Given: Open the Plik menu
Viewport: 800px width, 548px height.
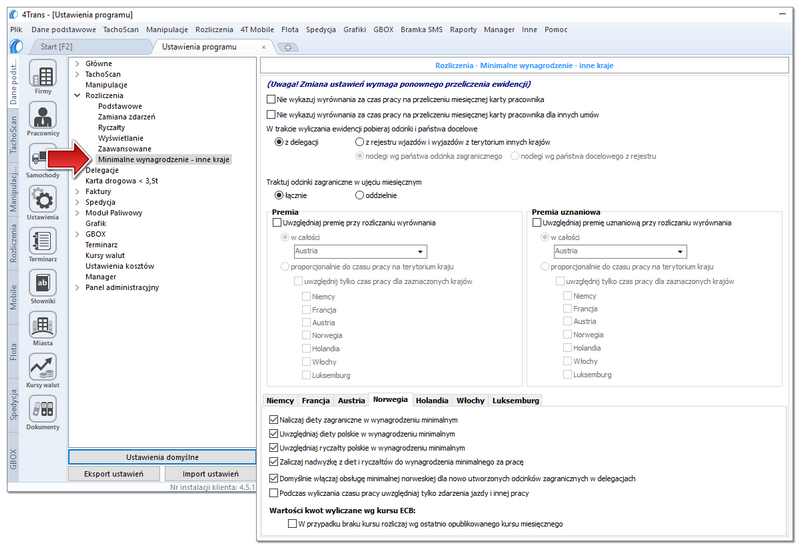Looking at the screenshot, I should [x=16, y=30].
